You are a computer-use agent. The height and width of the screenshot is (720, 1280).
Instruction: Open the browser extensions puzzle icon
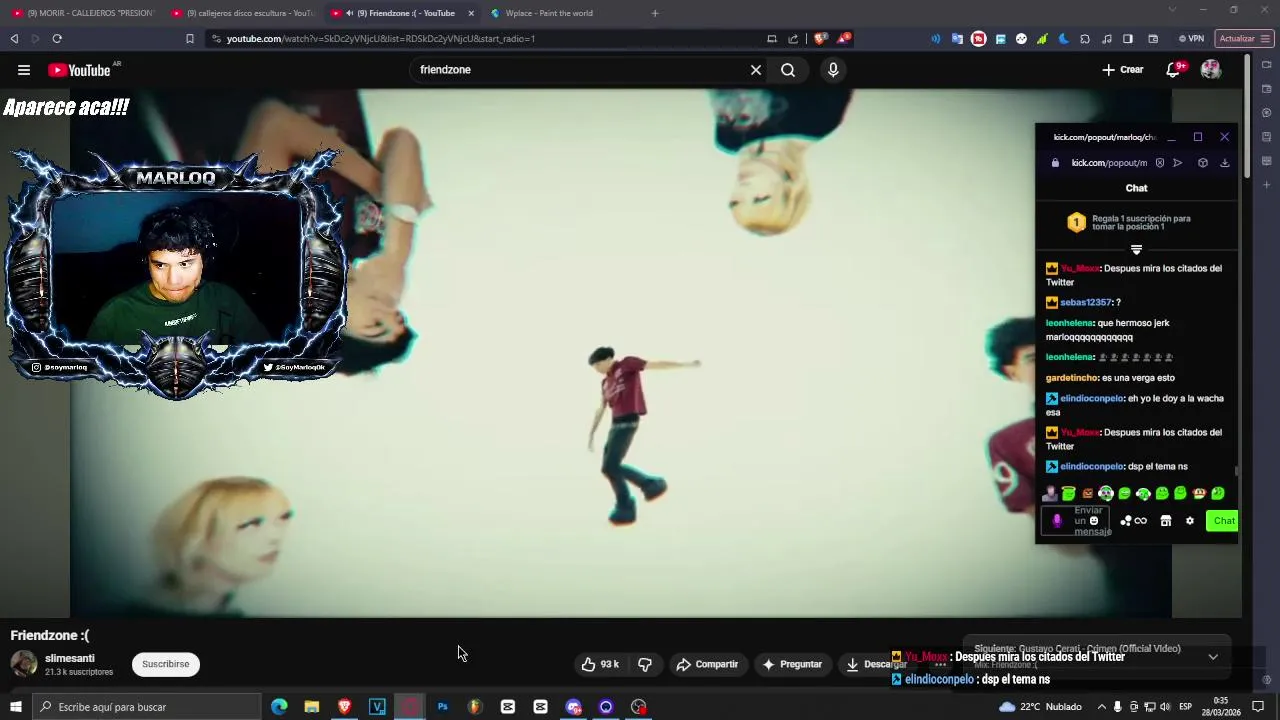[x=1085, y=39]
